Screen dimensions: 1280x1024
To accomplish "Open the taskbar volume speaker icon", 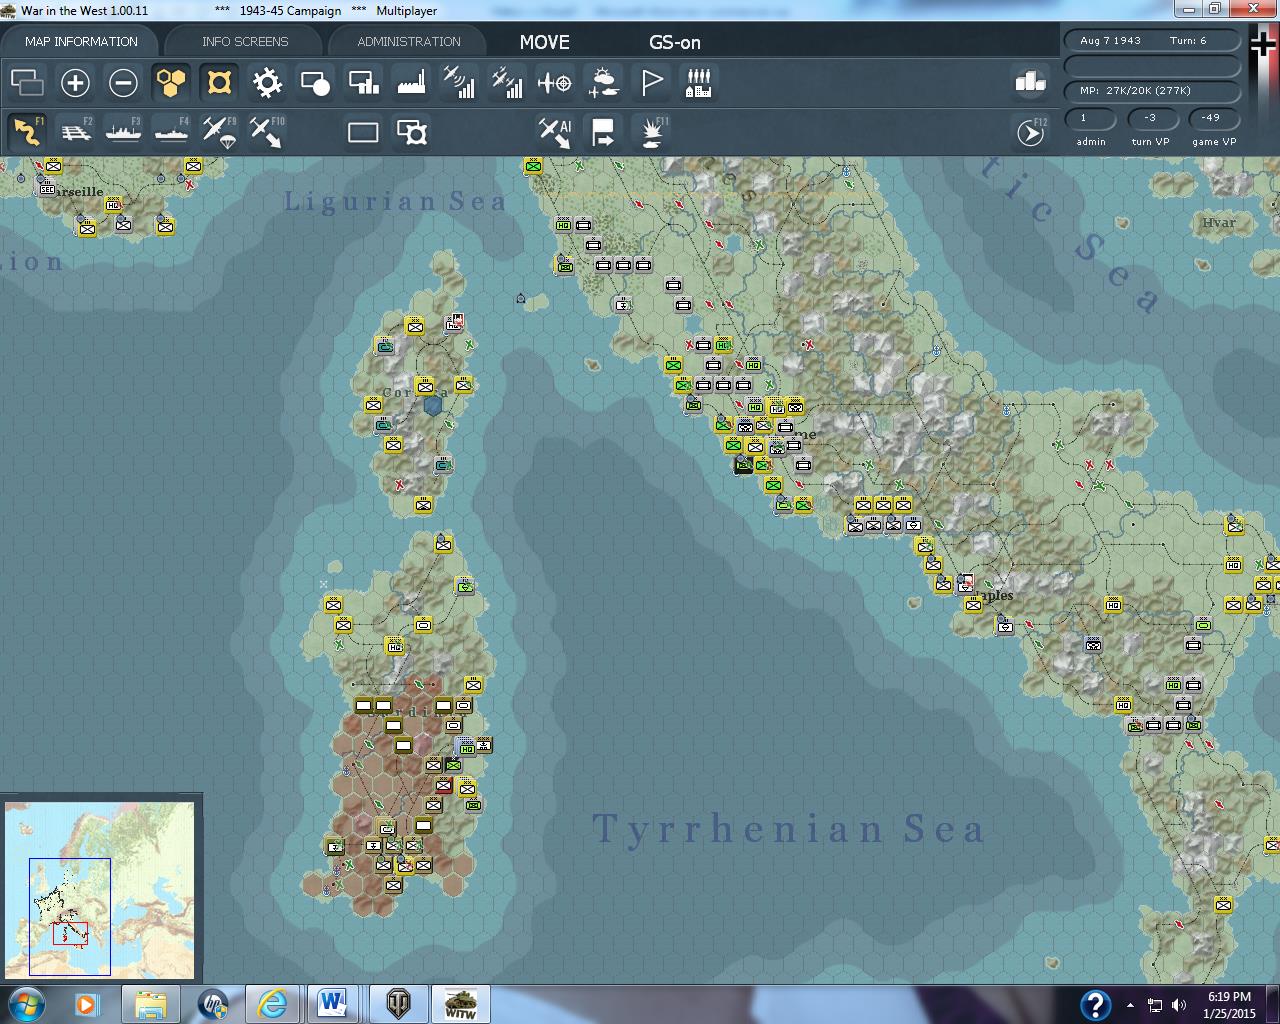I will pyautogui.click(x=1179, y=1005).
